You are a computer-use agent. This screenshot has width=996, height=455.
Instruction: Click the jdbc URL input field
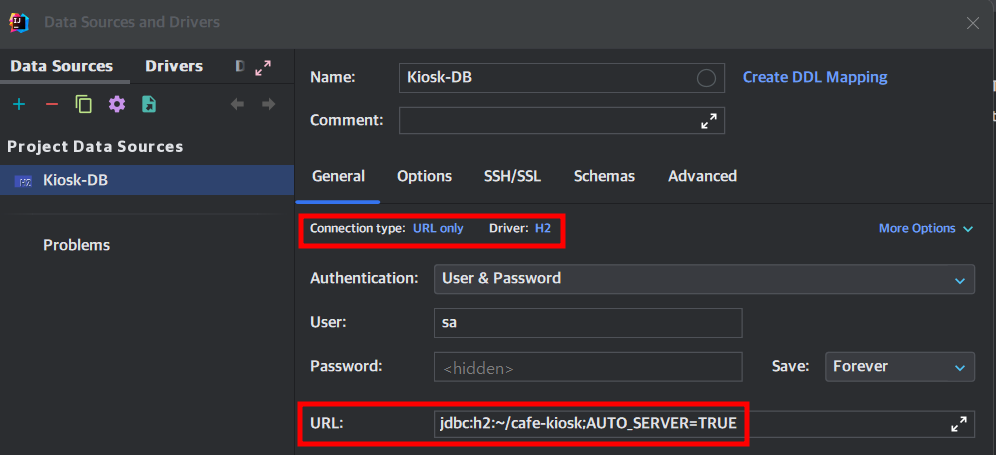tap(704, 424)
